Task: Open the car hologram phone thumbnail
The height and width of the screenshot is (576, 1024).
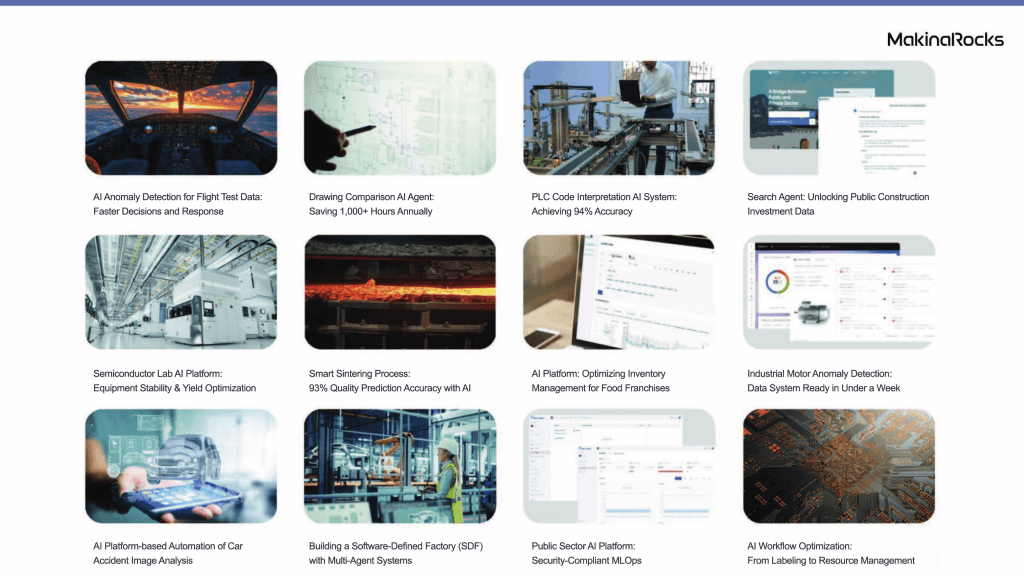Action: point(181,466)
